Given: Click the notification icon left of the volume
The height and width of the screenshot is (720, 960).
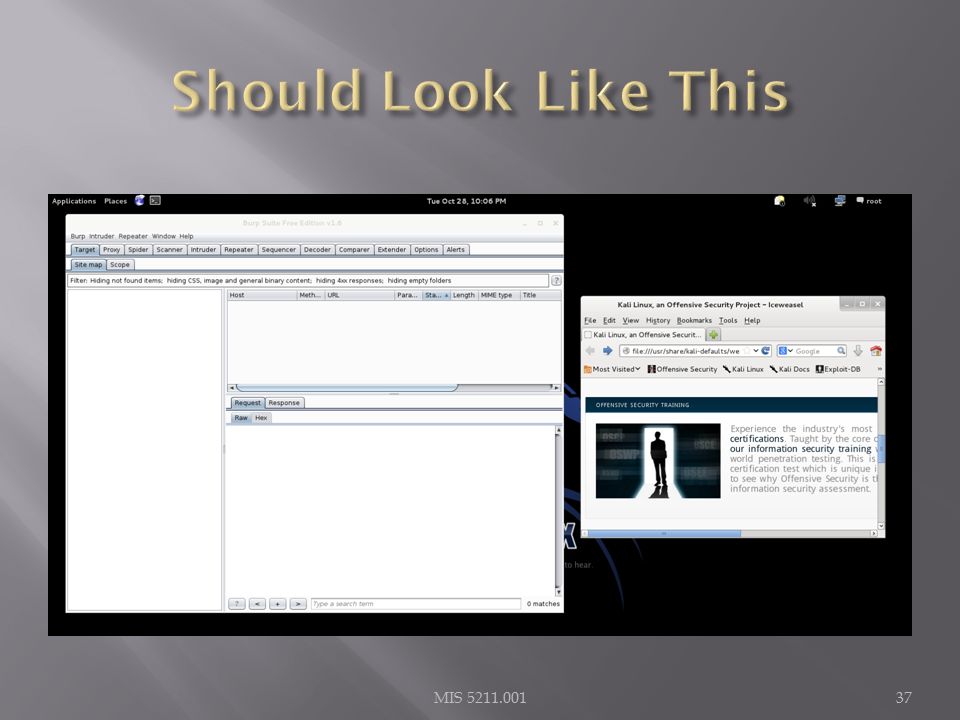Looking at the screenshot, I should [779, 201].
